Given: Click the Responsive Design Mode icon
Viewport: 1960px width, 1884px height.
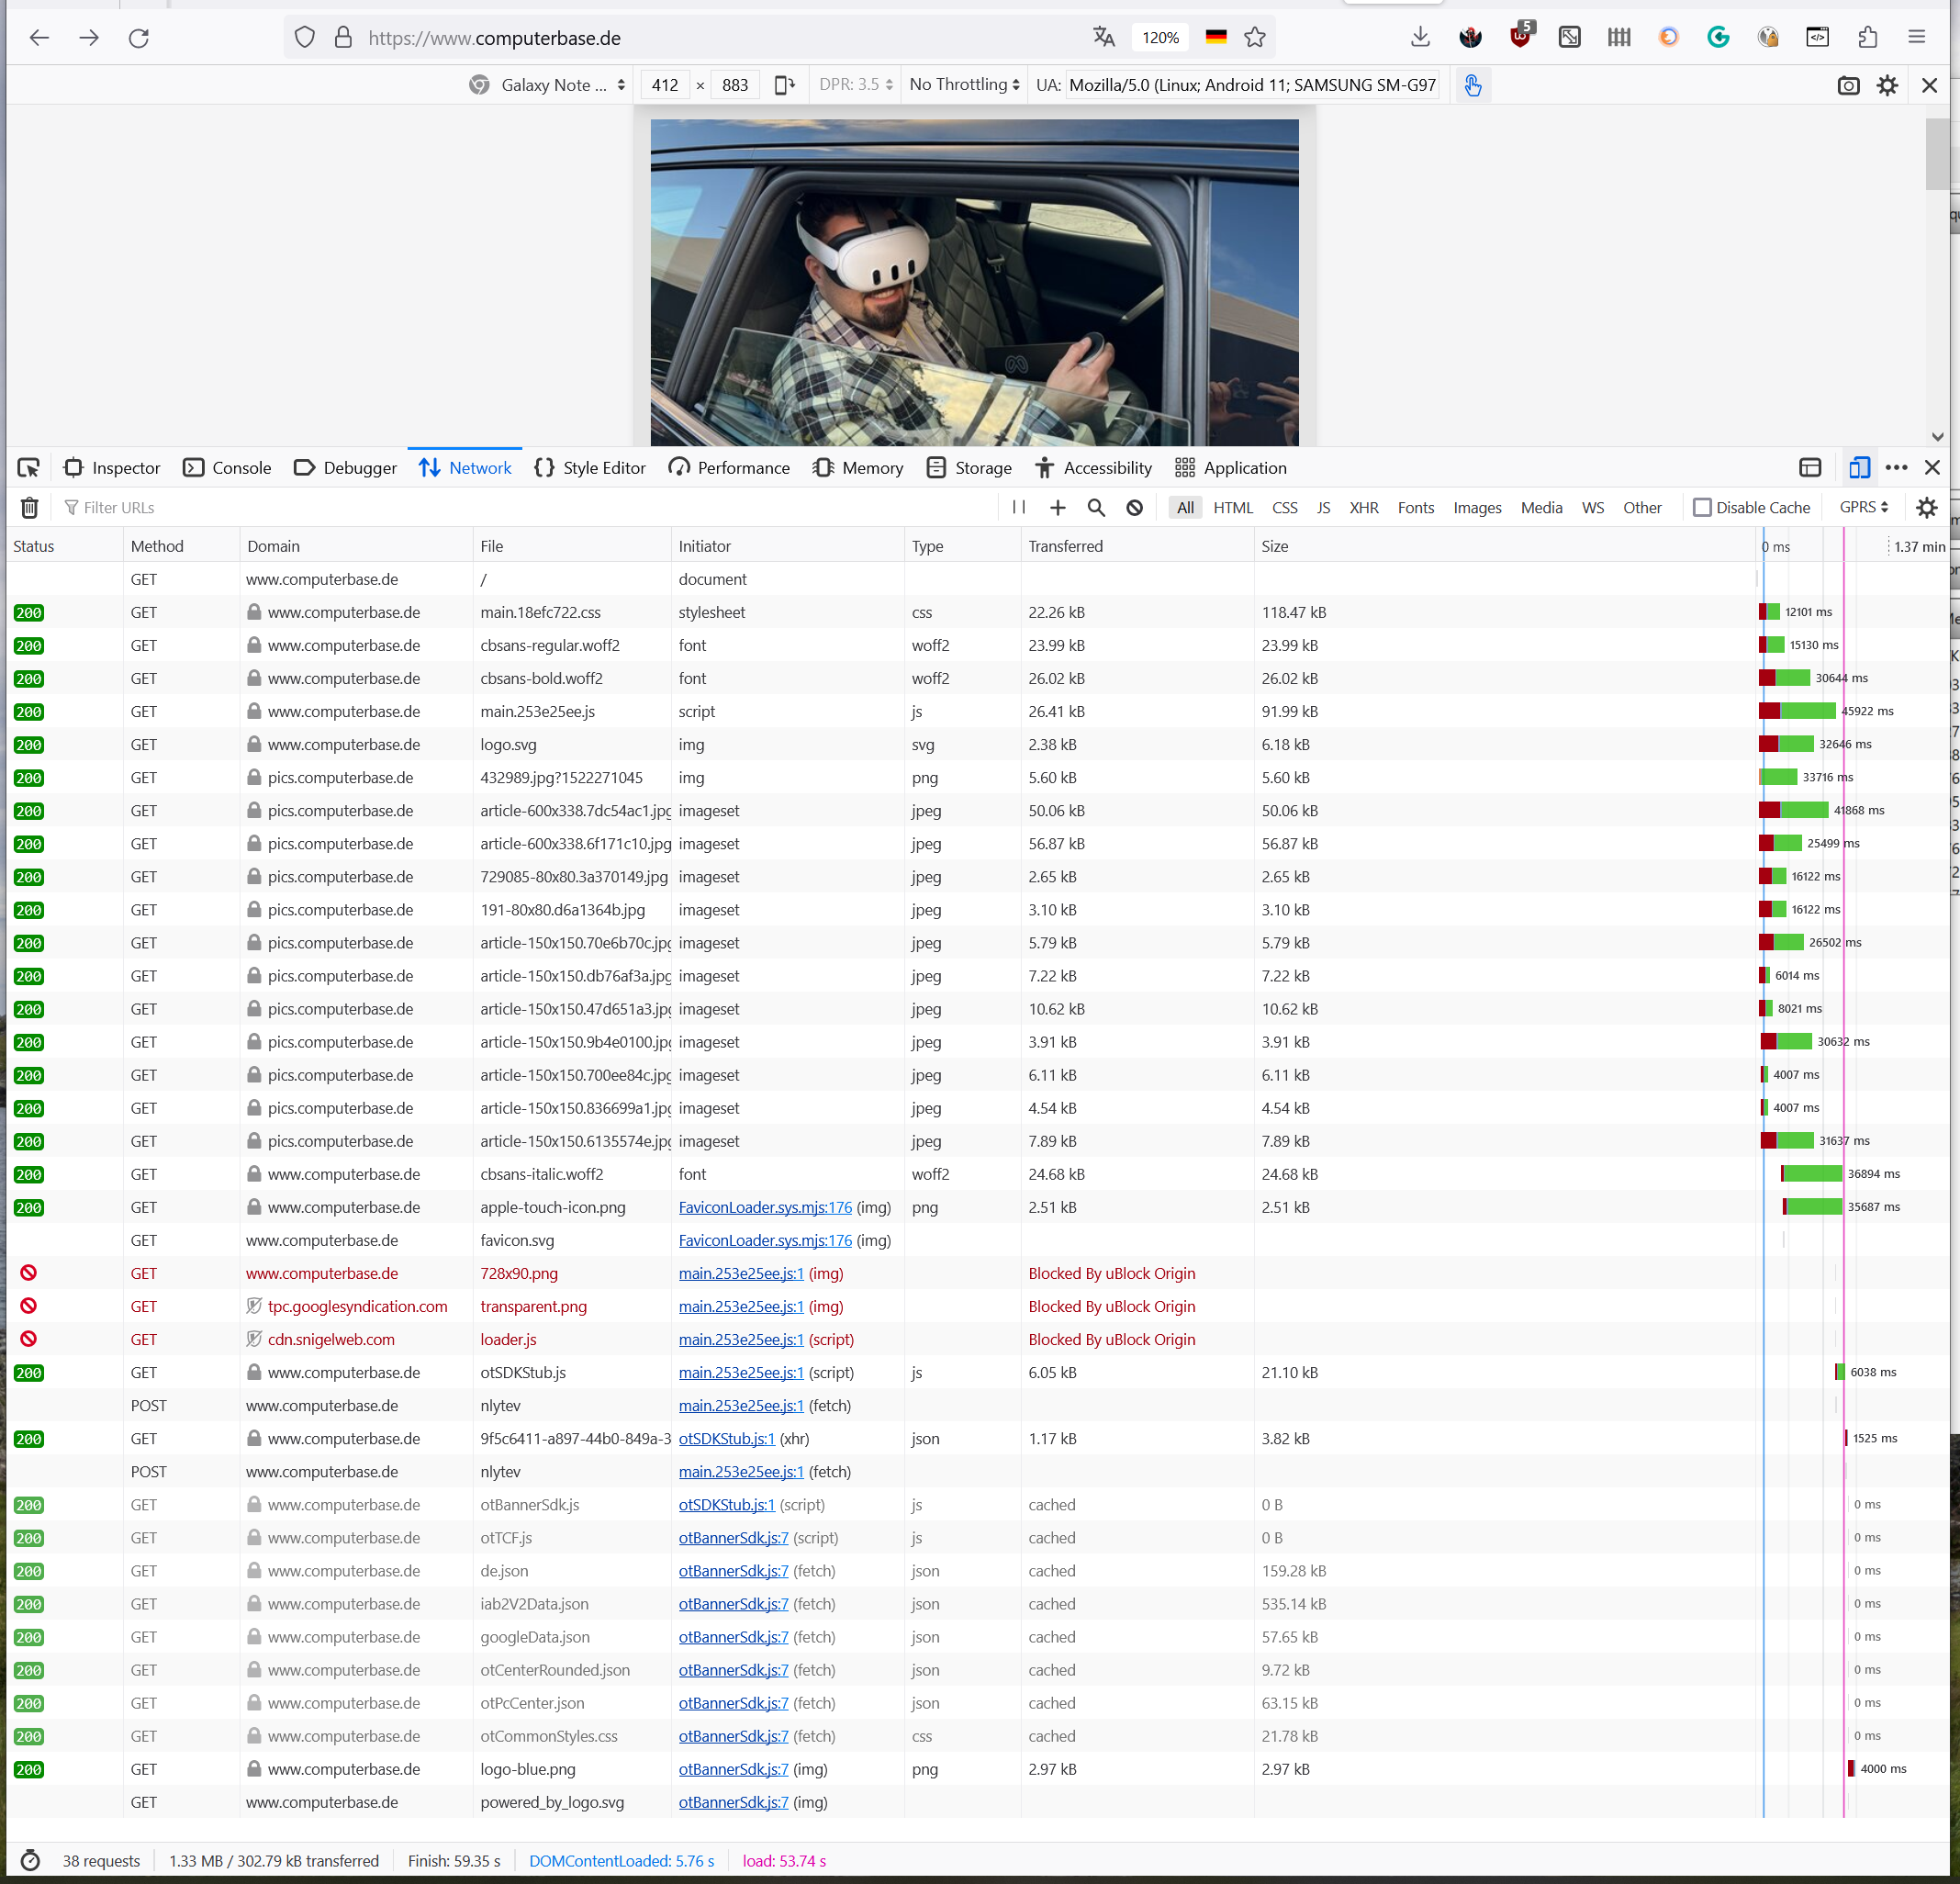Looking at the screenshot, I should tap(1859, 468).
